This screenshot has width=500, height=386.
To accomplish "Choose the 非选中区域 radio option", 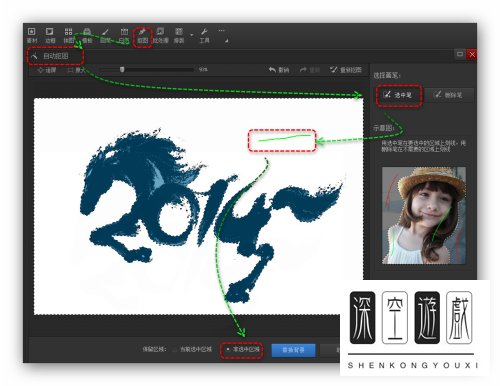I will (x=242, y=349).
